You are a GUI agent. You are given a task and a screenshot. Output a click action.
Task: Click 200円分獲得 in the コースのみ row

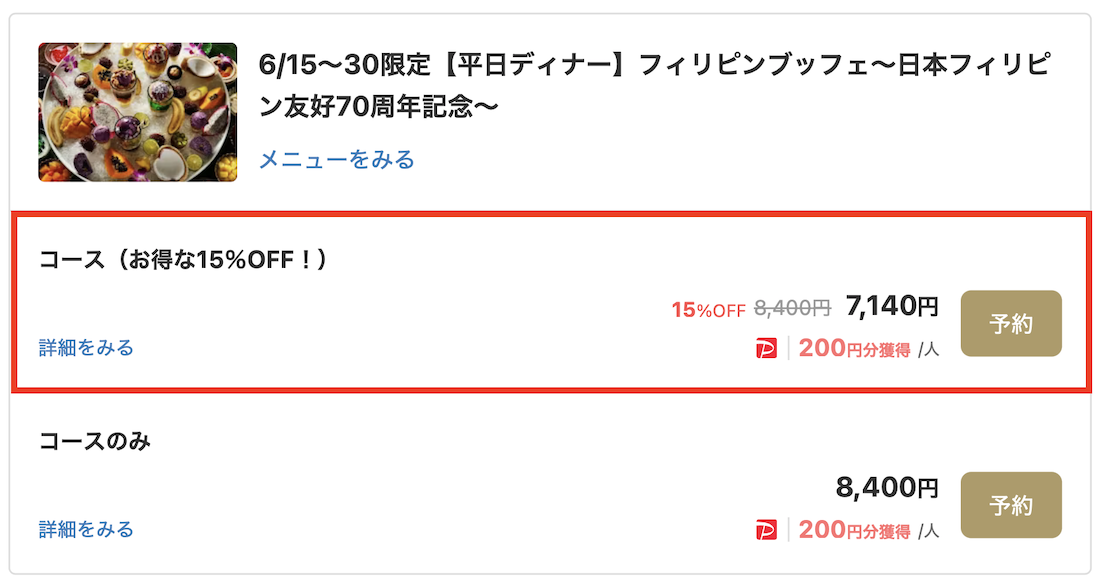854,530
